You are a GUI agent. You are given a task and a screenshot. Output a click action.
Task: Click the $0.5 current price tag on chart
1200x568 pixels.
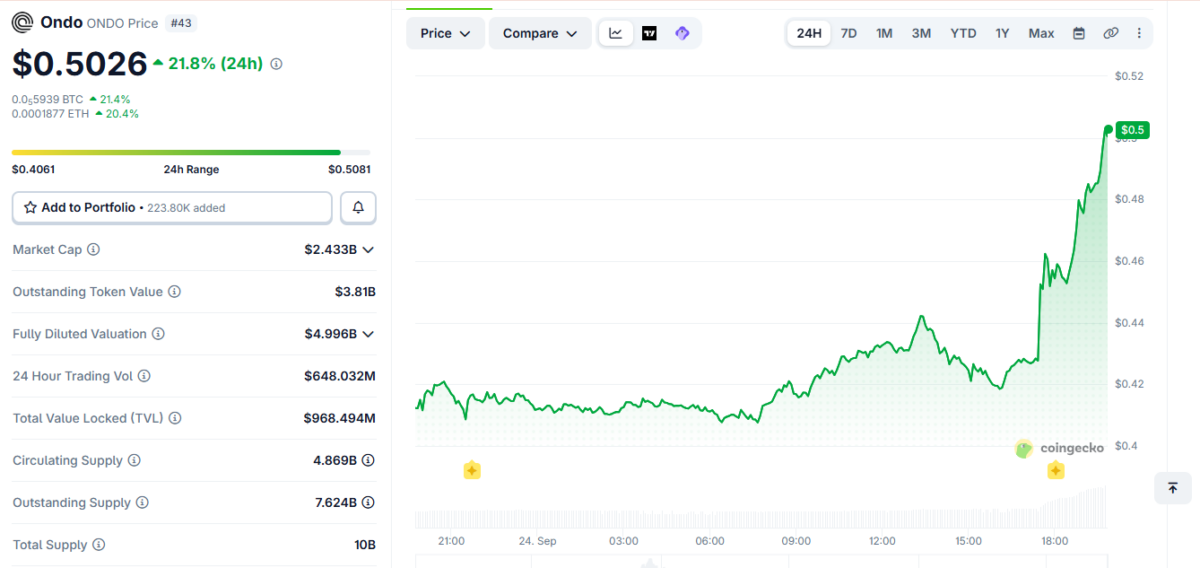click(1133, 130)
